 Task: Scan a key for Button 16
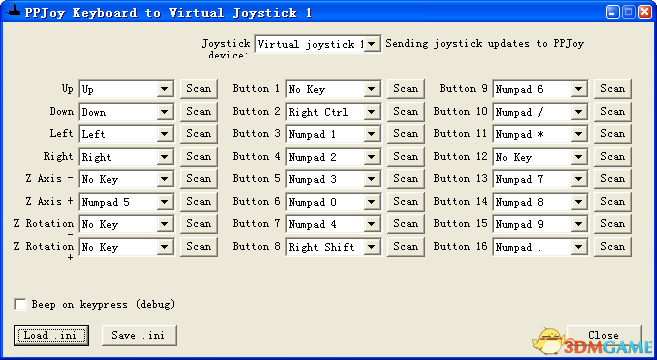(x=613, y=247)
